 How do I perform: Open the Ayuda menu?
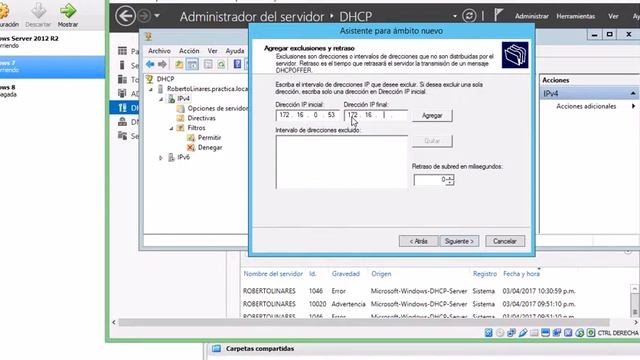click(235, 51)
